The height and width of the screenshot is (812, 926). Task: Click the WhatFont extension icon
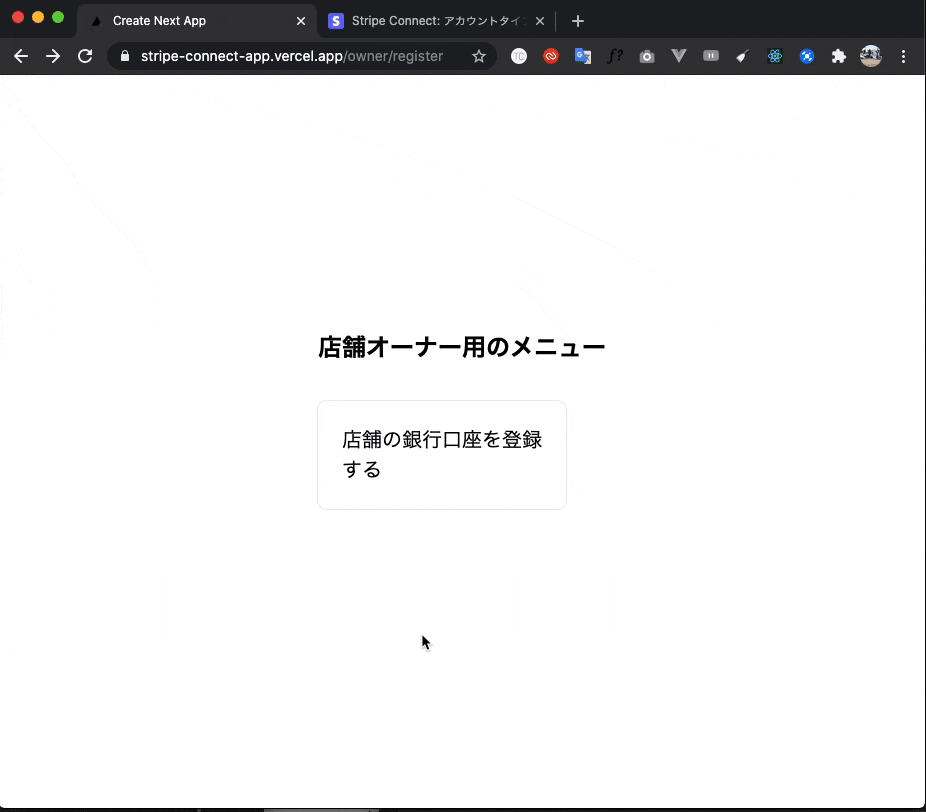(615, 56)
